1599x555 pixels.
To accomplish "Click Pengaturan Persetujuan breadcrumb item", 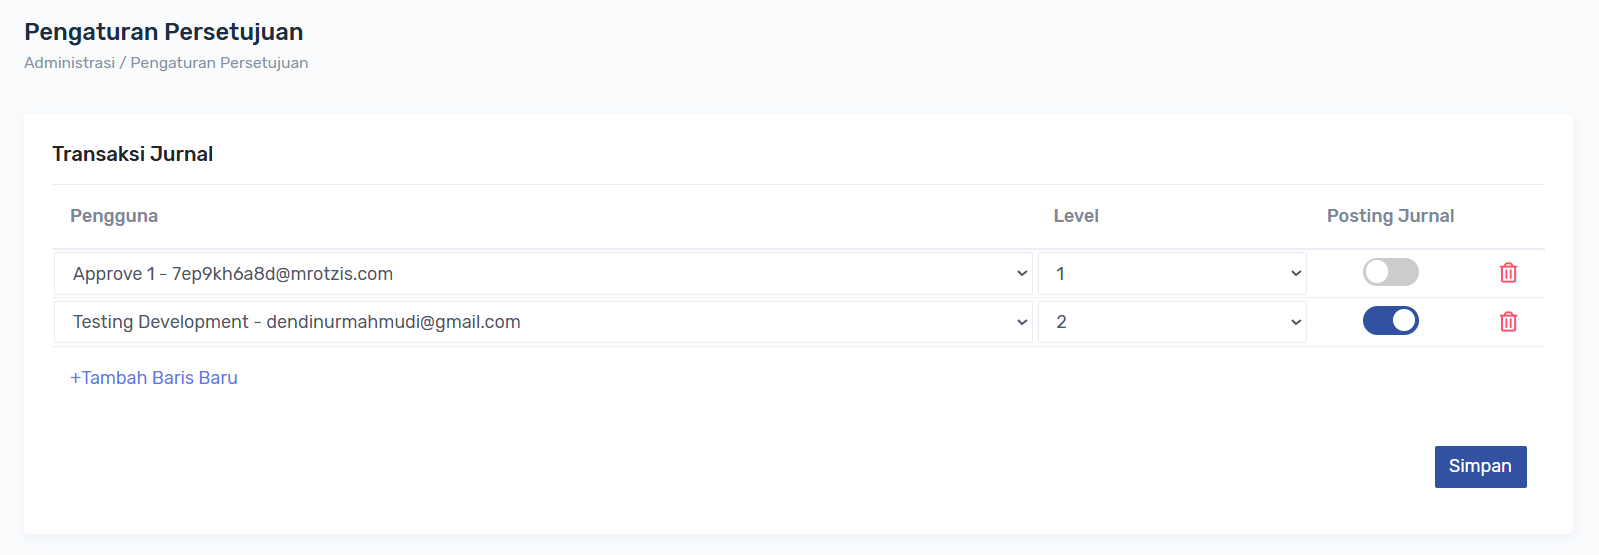I will pyautogui.click(x=219, y=63).
